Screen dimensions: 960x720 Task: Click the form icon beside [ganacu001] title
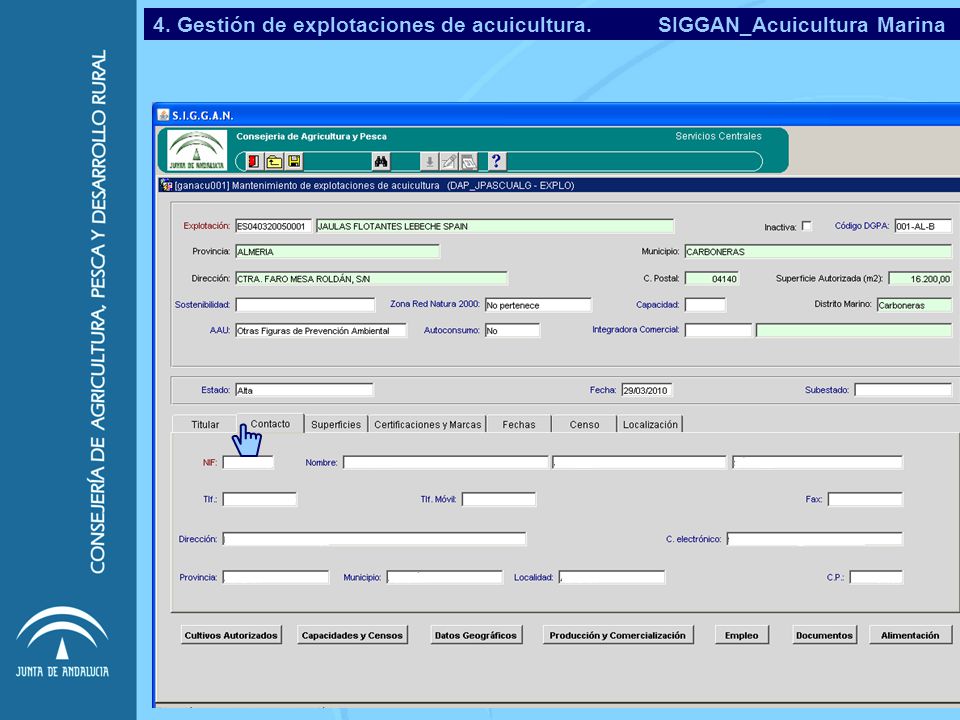165,185
